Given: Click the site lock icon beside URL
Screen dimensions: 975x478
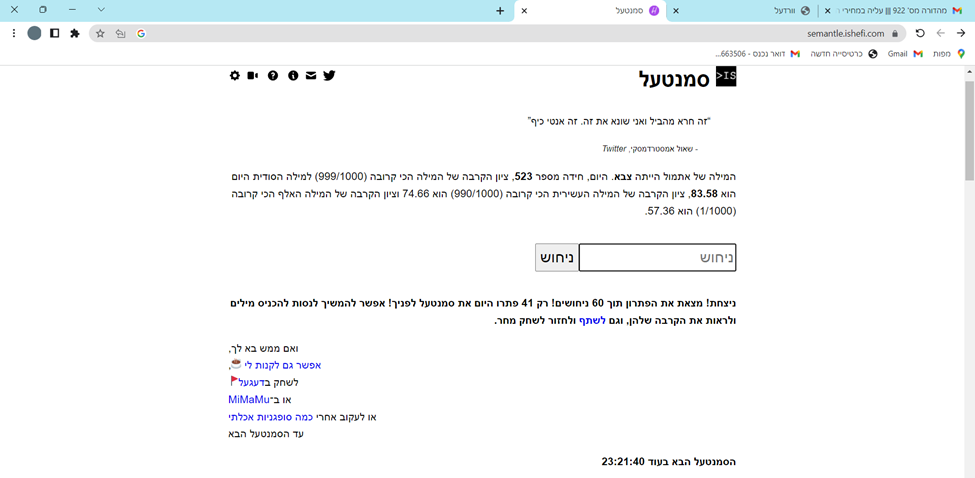Looking at the screenshot, I should [x=895, y=33].
